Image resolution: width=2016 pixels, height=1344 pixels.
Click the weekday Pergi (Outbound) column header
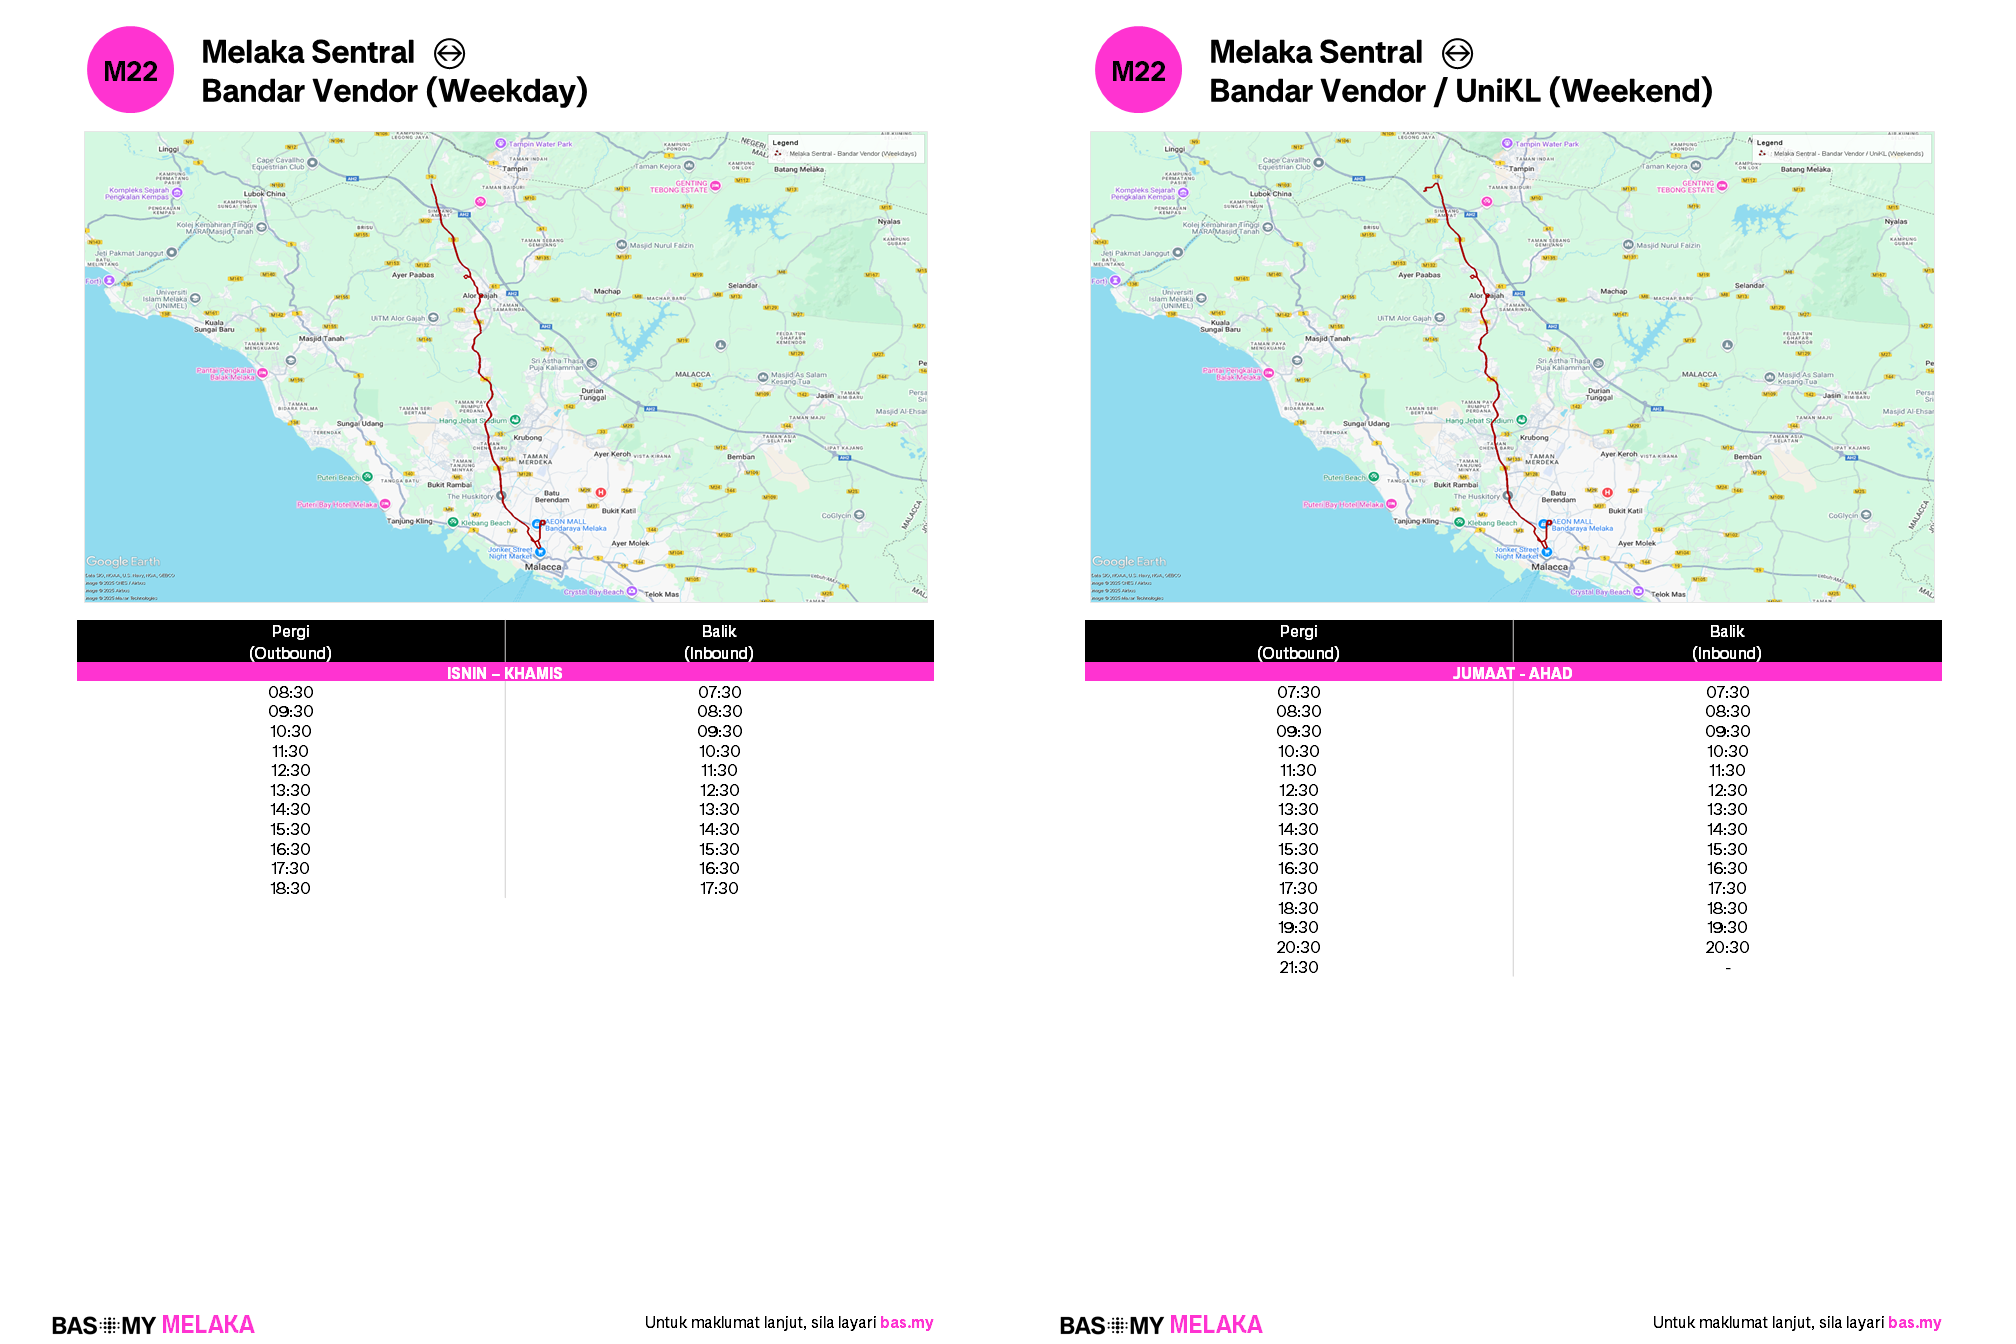[x=290, y=642]
